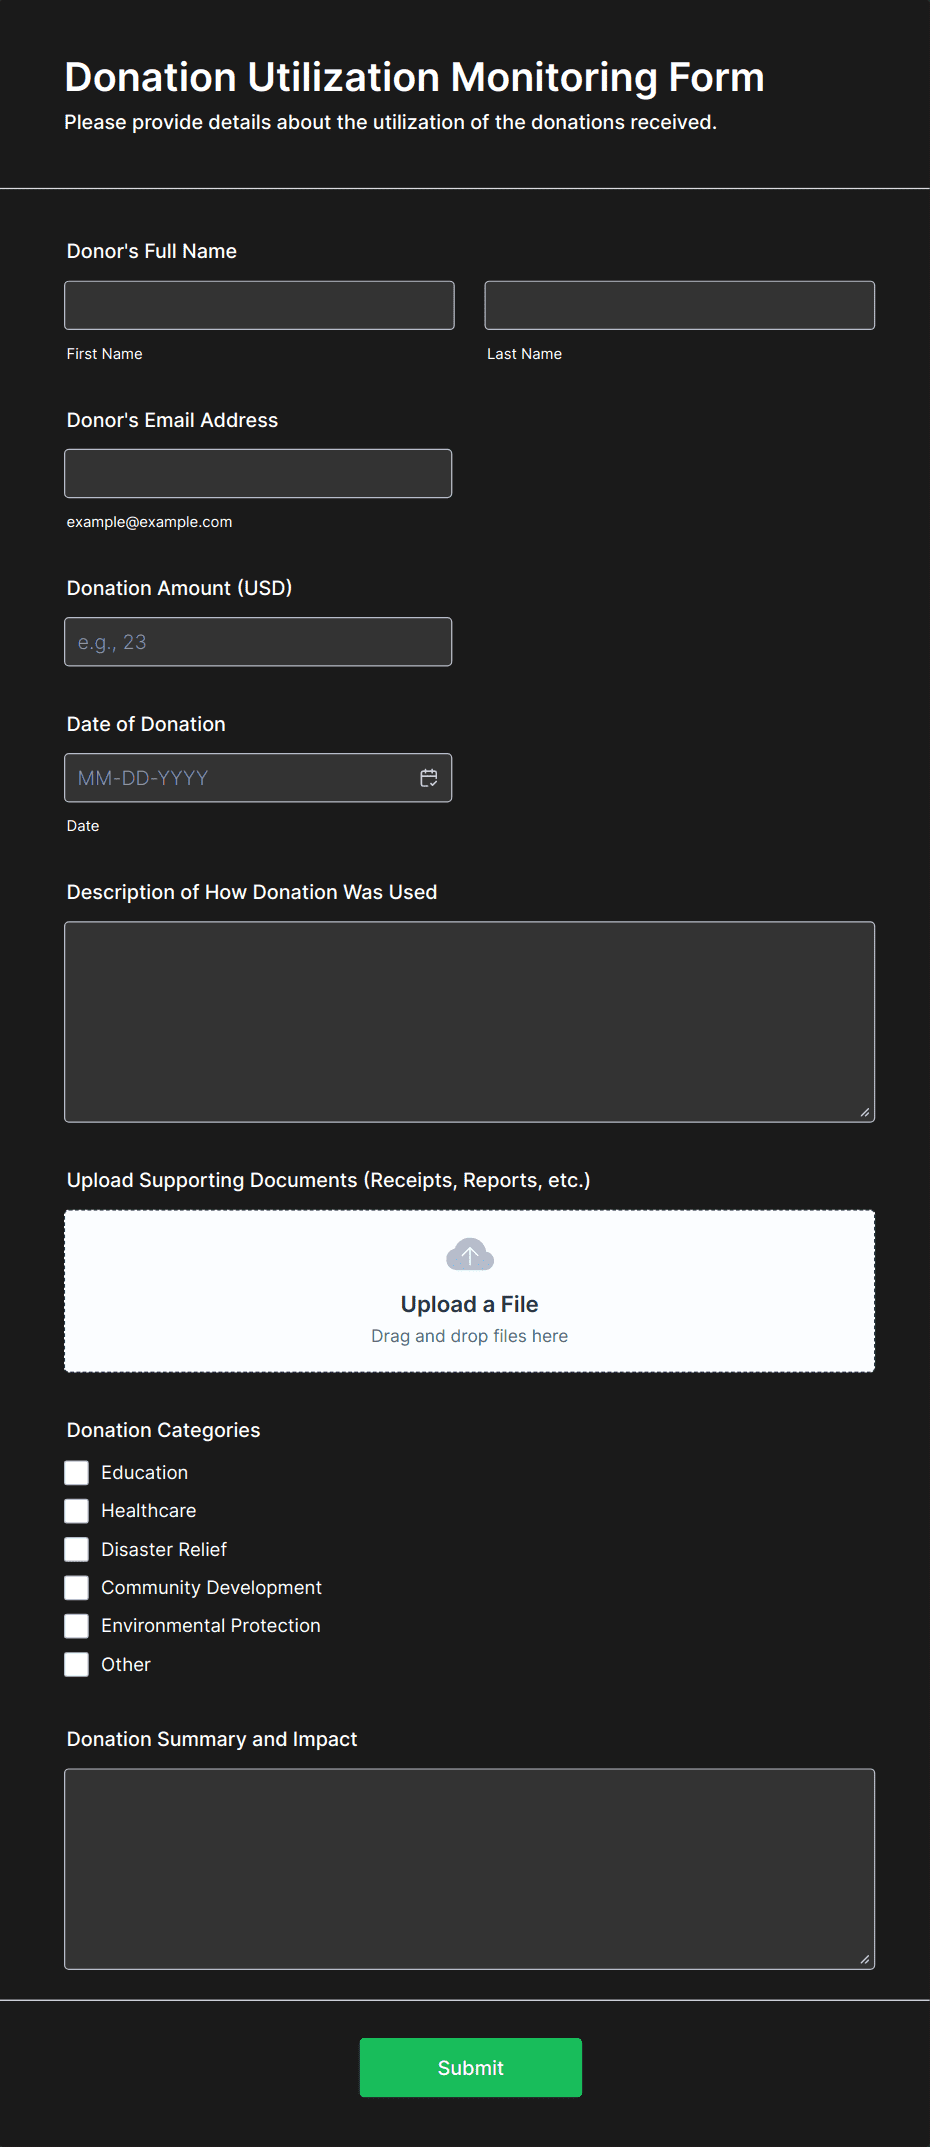Click inside the donation usage description box
Screen dimensions: 930x2147
pyautogui.click(x=469, y=1020)
